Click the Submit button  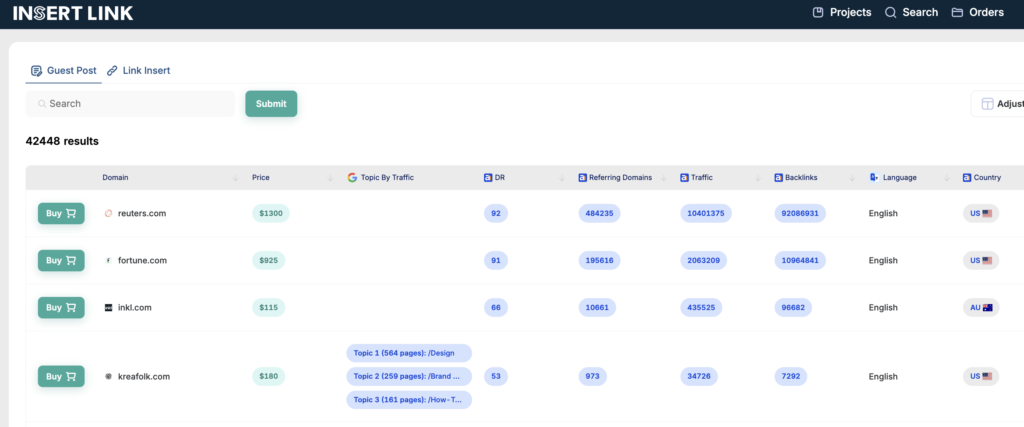pos(271,104)
